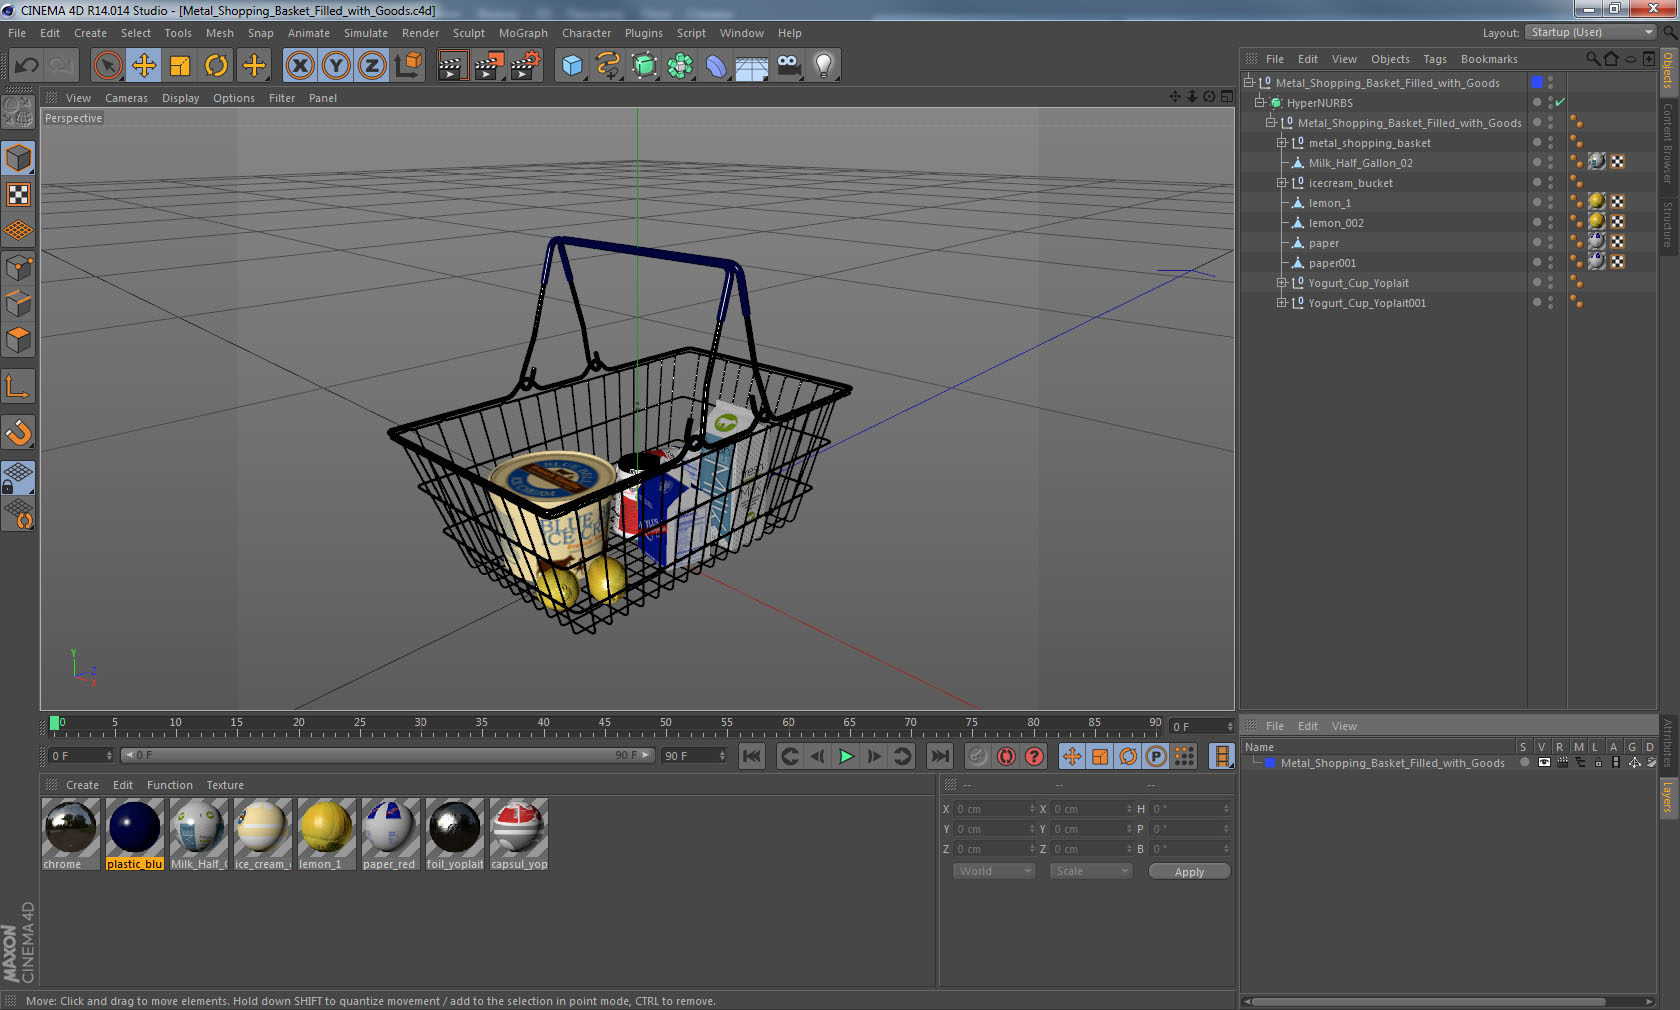Select the lemon_1 material swatch
This screenshot has width=1680, height=1010.
tap(326, 834)
